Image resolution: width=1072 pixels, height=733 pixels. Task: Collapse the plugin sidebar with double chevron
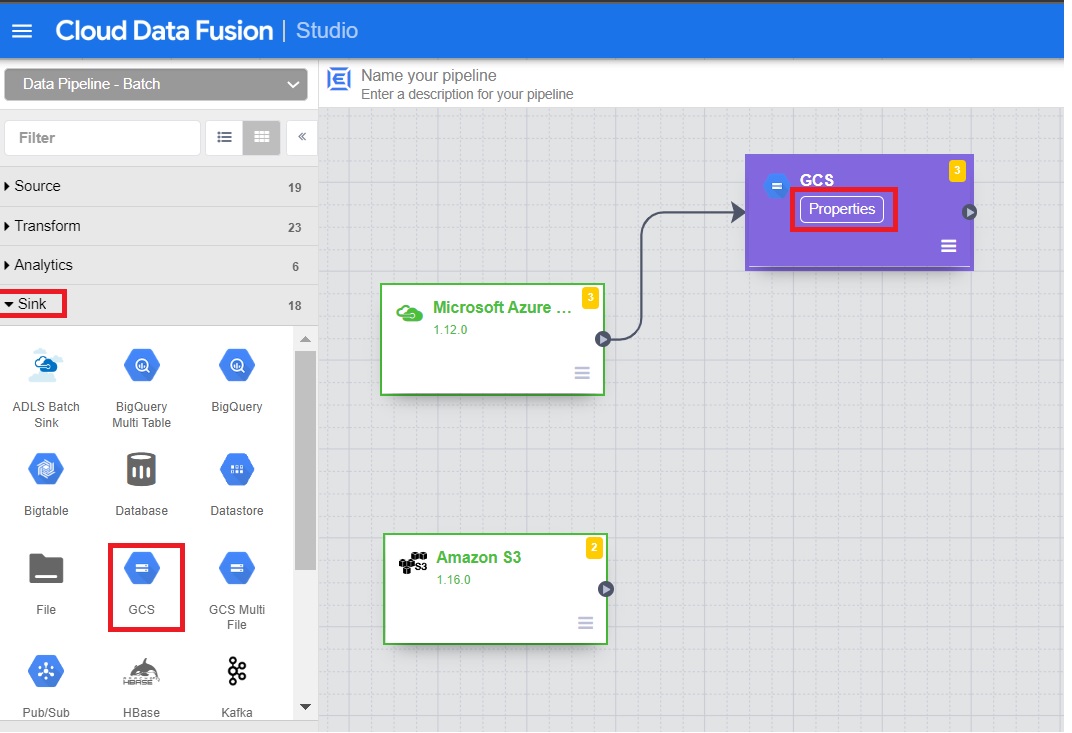(x=301, y=137)
